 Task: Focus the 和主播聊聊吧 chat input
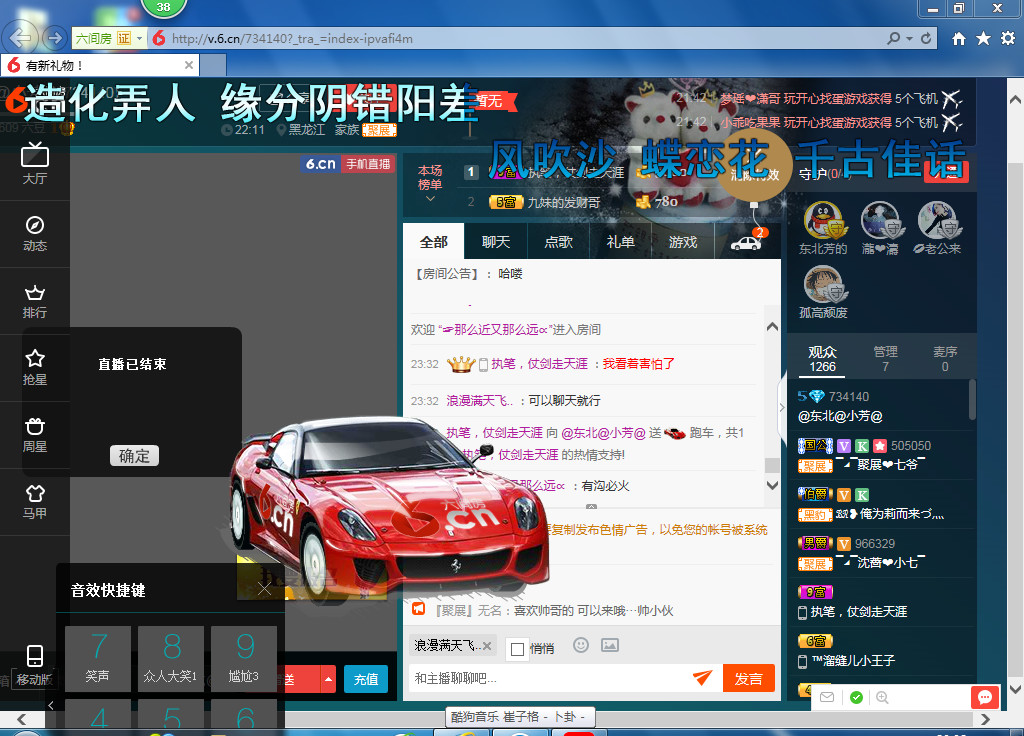coord(549,679)
